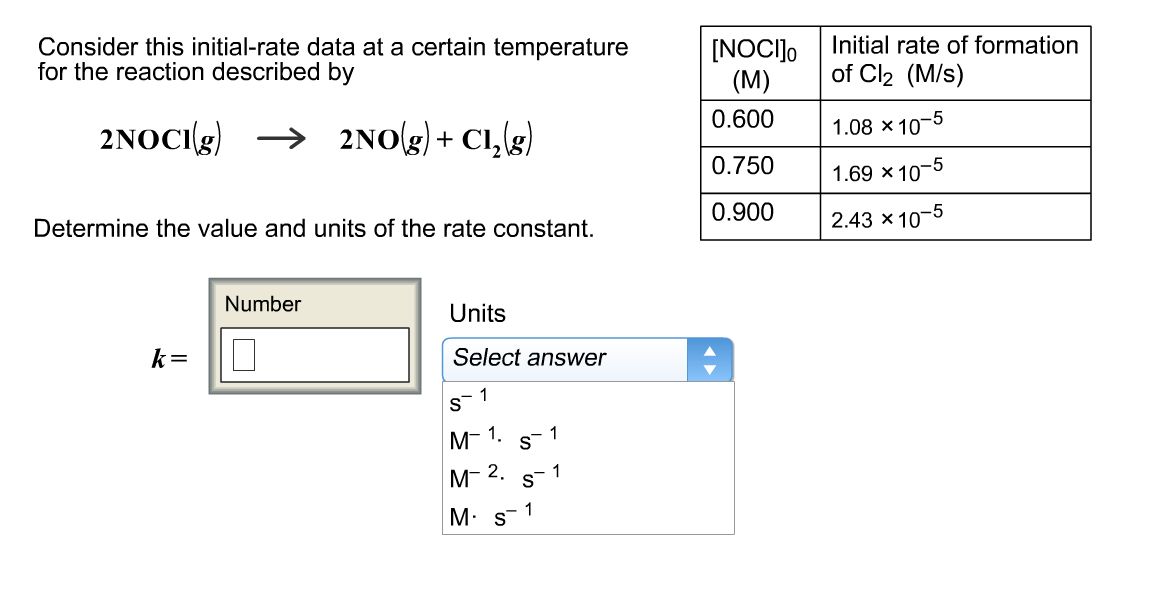This screenshot has width=1160, height=600.
Task: Click the 'Number' label in answer box
Action: point(262,304)
